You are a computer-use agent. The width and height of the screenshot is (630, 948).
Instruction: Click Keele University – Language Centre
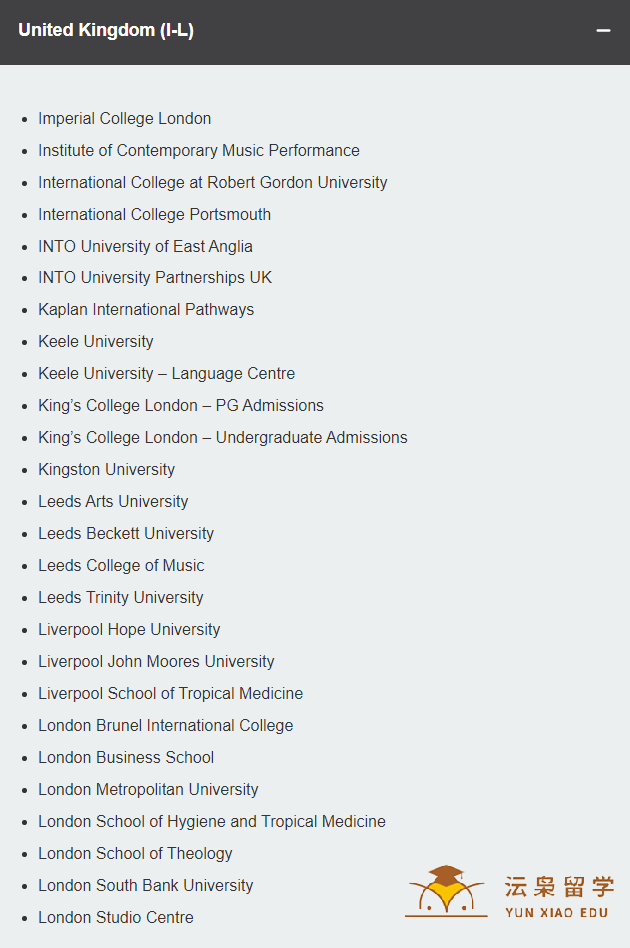pyautogui.click(x=167, y=374)
